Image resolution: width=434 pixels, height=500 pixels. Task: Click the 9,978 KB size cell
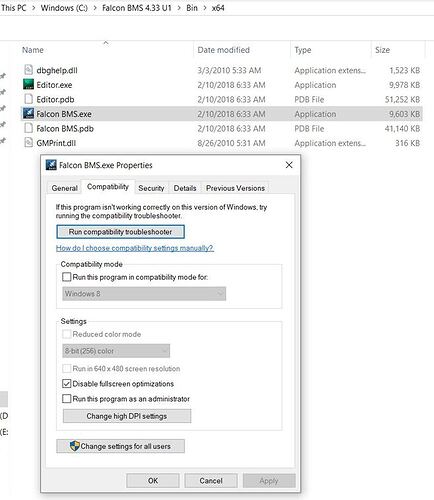click(404, 85)
